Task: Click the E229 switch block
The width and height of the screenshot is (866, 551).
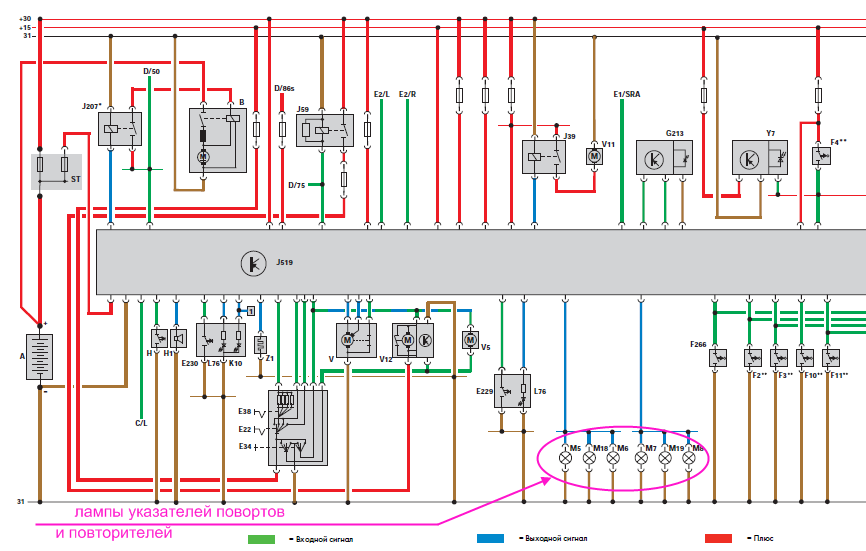Action: point(513,391)
